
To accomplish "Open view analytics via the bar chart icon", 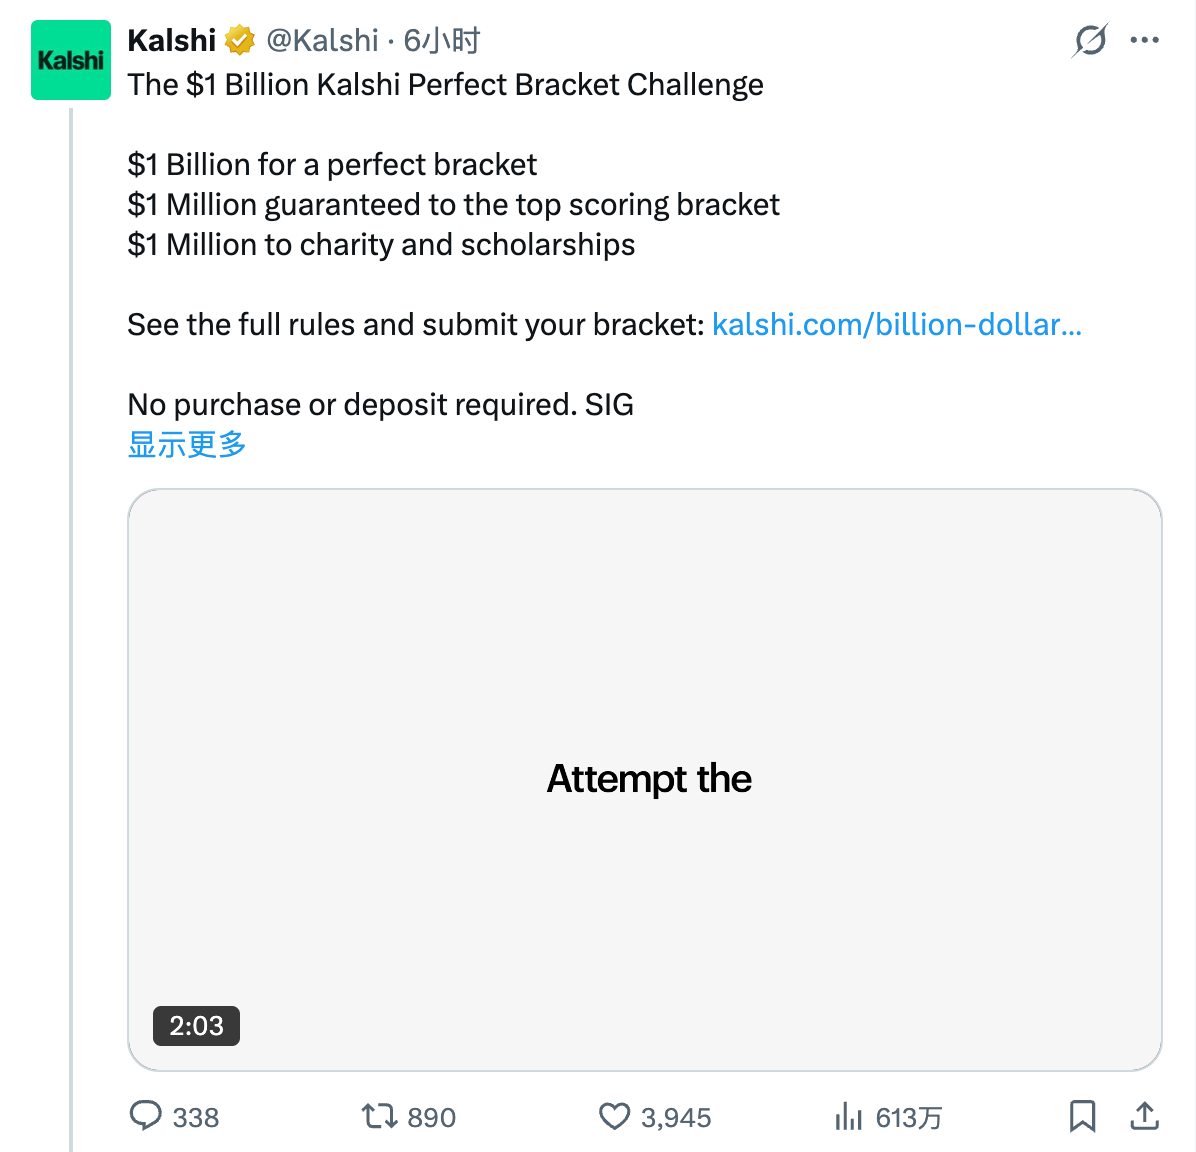I will pyautogui.click(x=849, y=1117).
